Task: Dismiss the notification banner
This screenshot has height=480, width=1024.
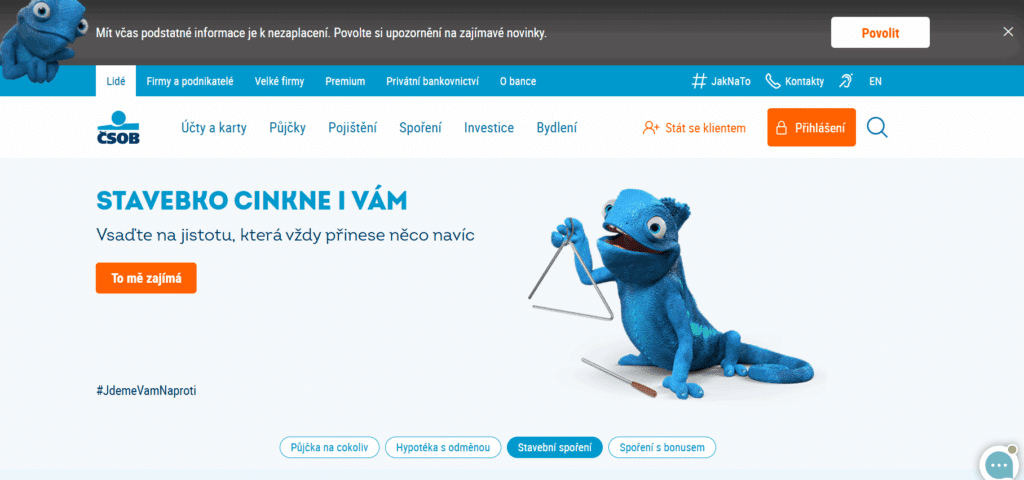Action: (1008, 31)
